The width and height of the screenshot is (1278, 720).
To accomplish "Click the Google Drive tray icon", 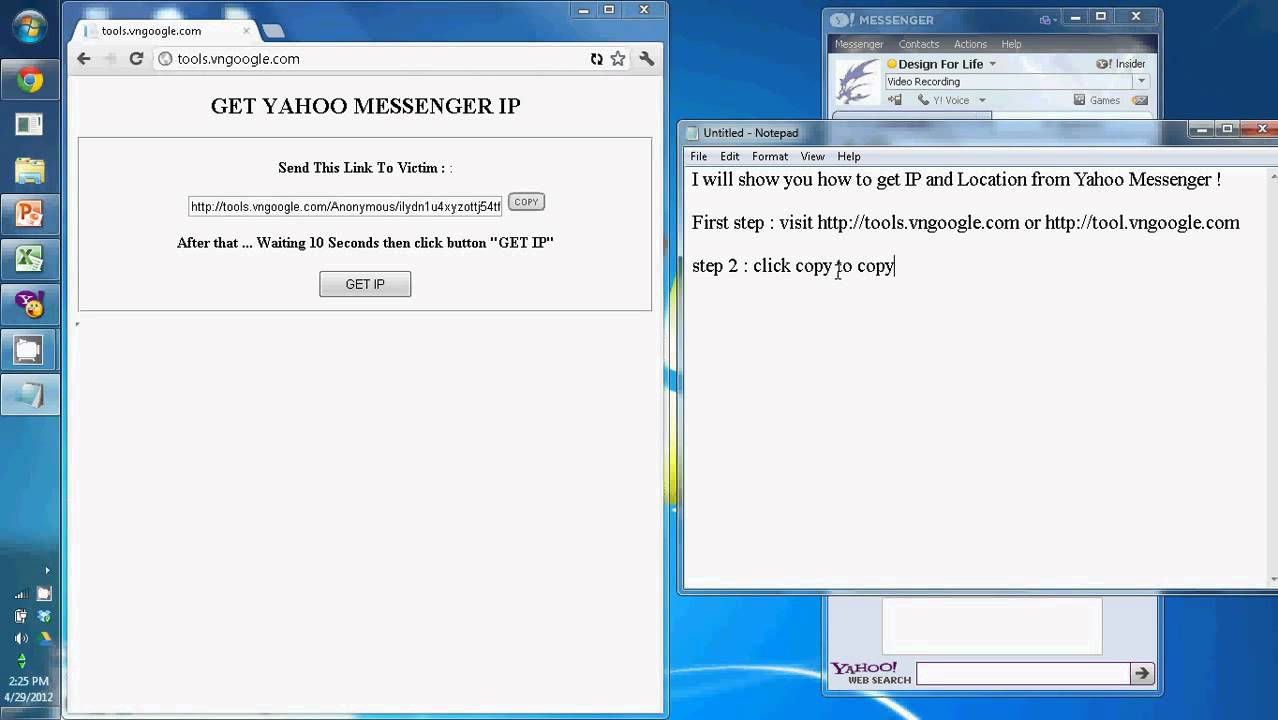I will coord(44,638).
